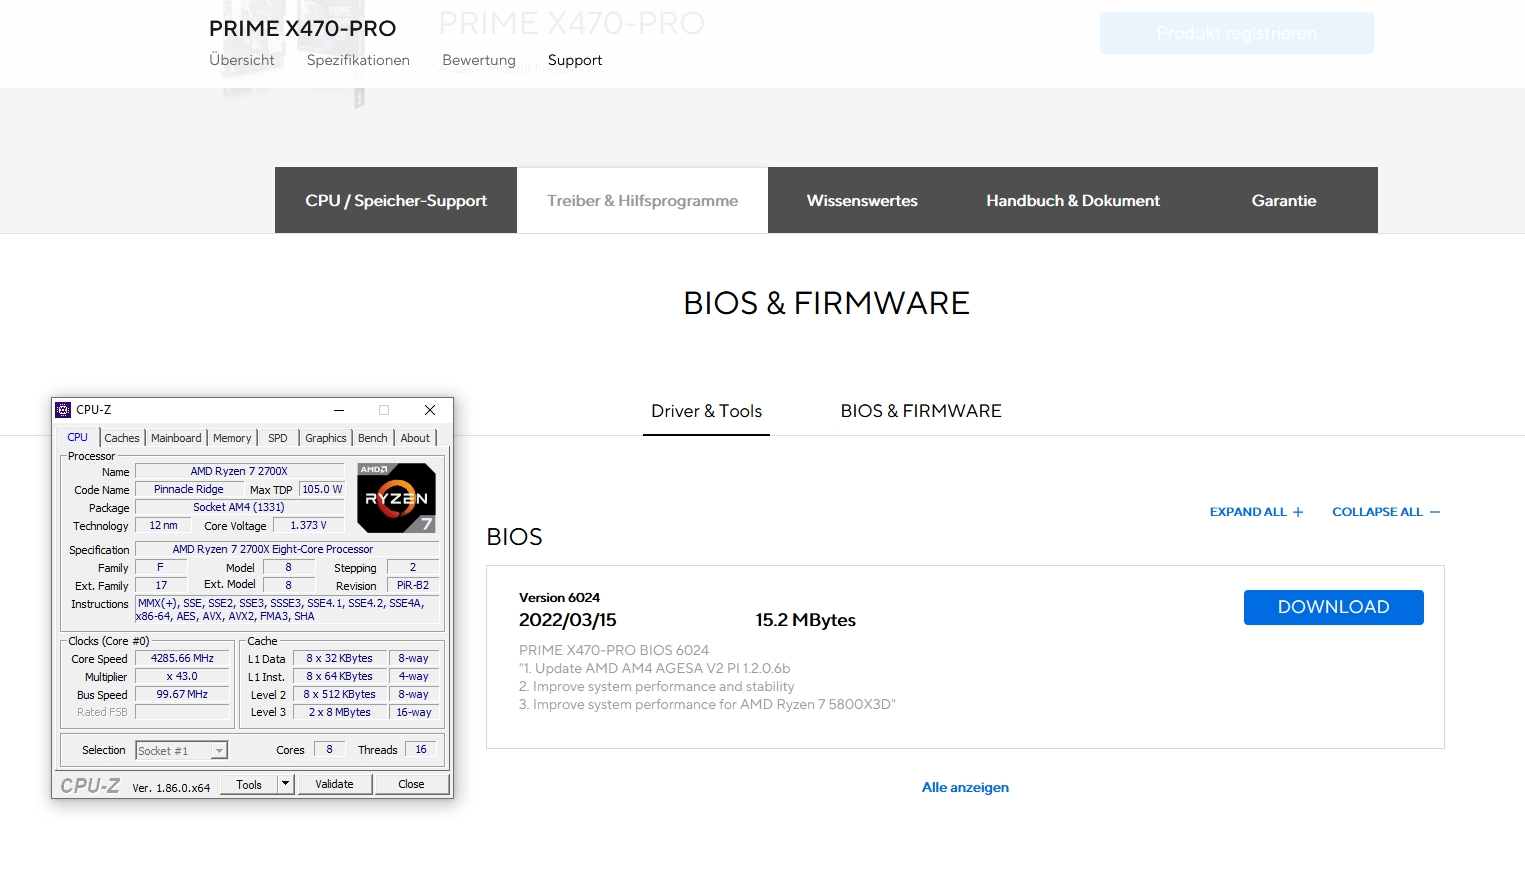
Task: Click the Specification AMD Ryzen 7 2700X Eight-Core field
Action: tap(287, 549)
